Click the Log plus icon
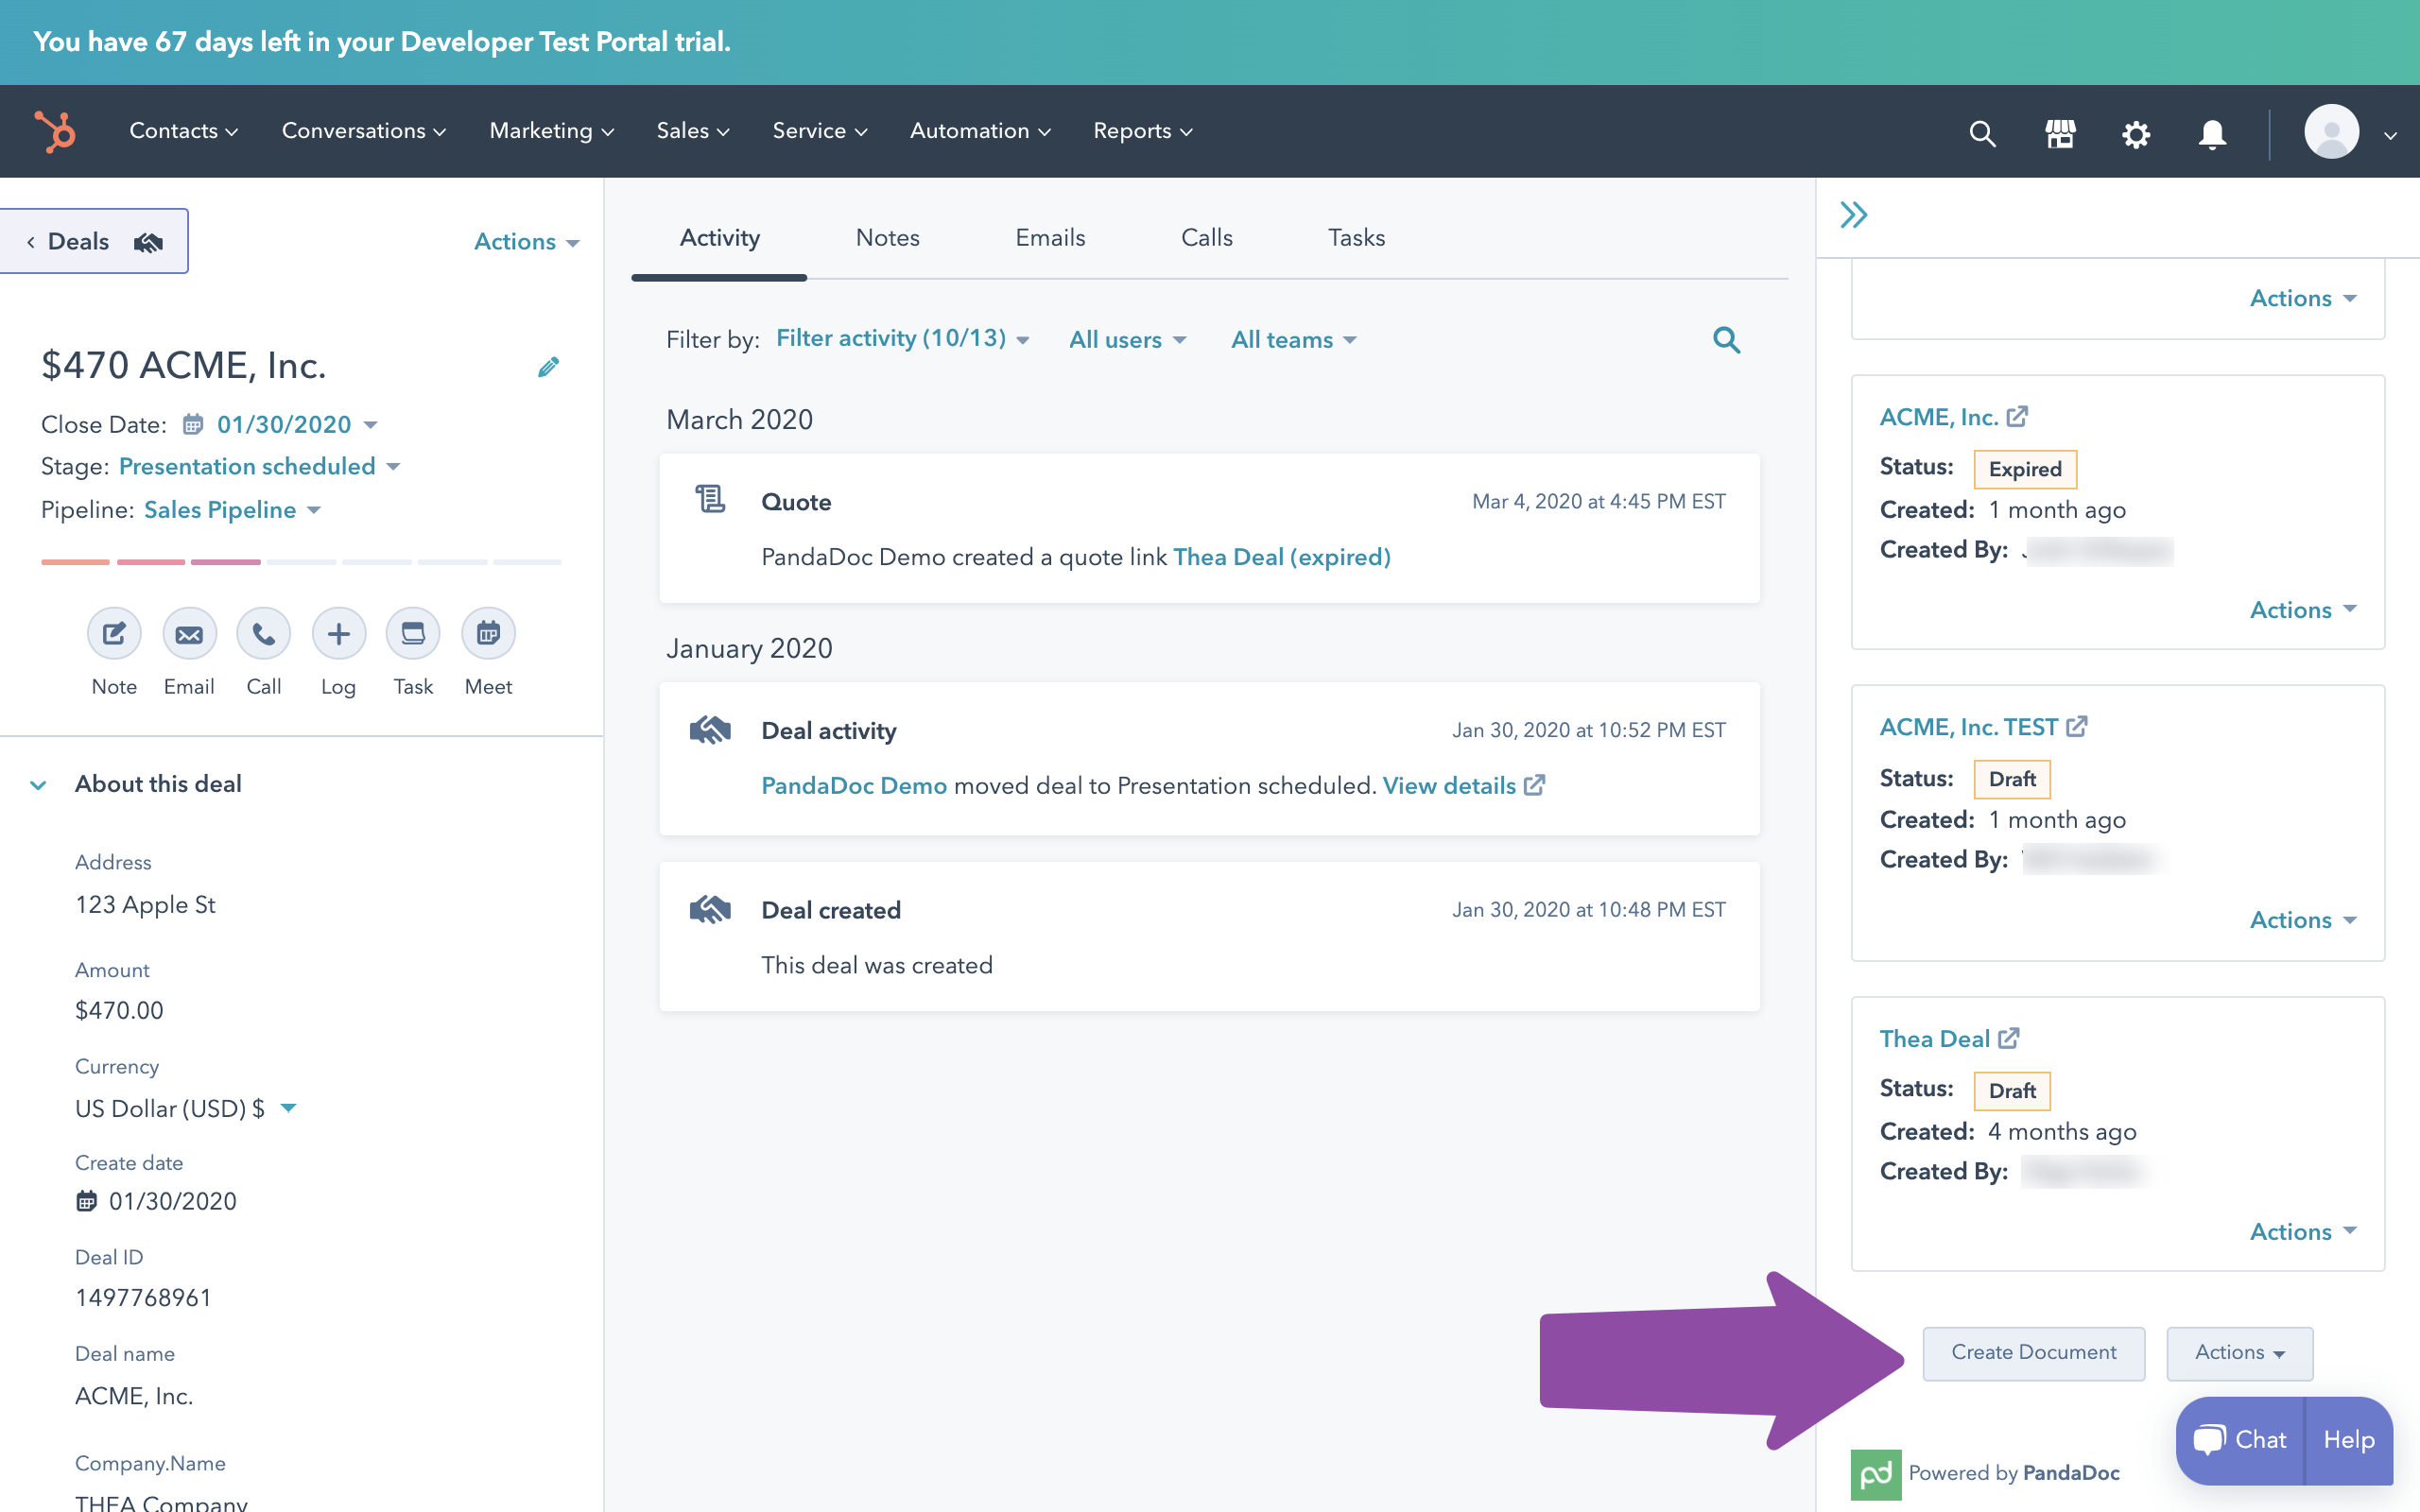Viewport: 2420px width, 1512px height. (x=339, y=633)
